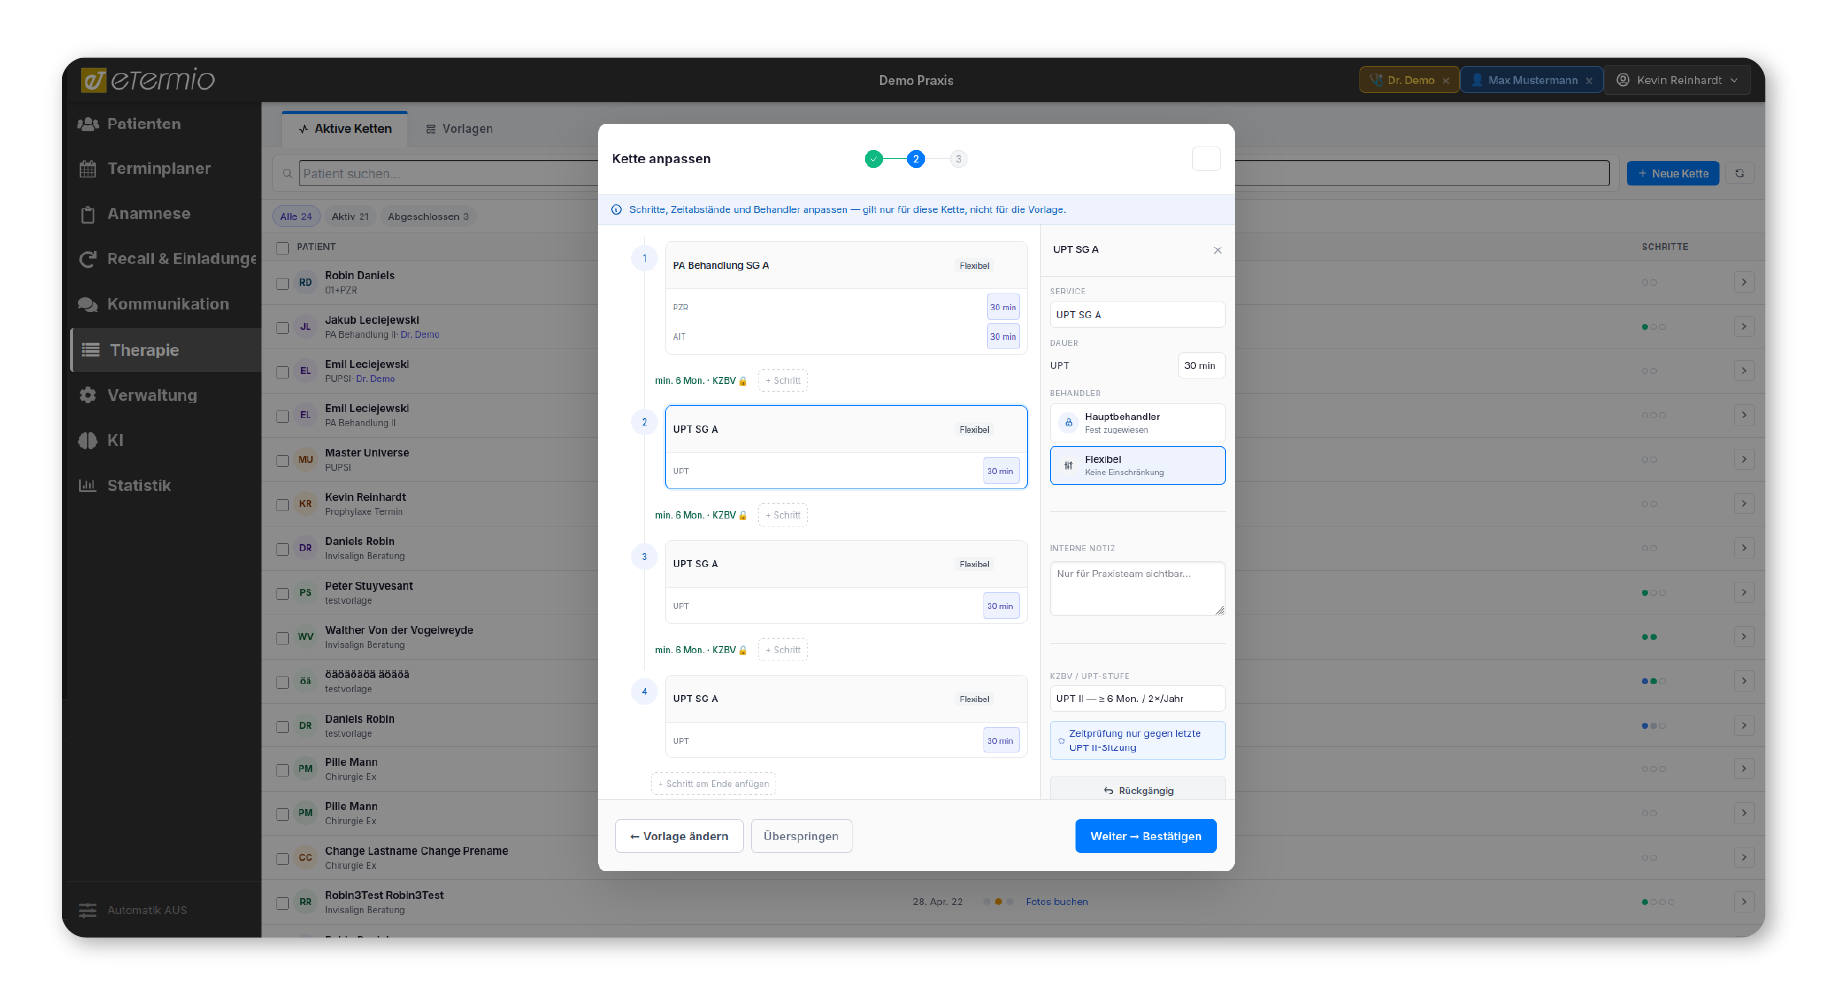
Task: Click the Überspringen button
Action: pyautogui.click(x=801, y=837)
